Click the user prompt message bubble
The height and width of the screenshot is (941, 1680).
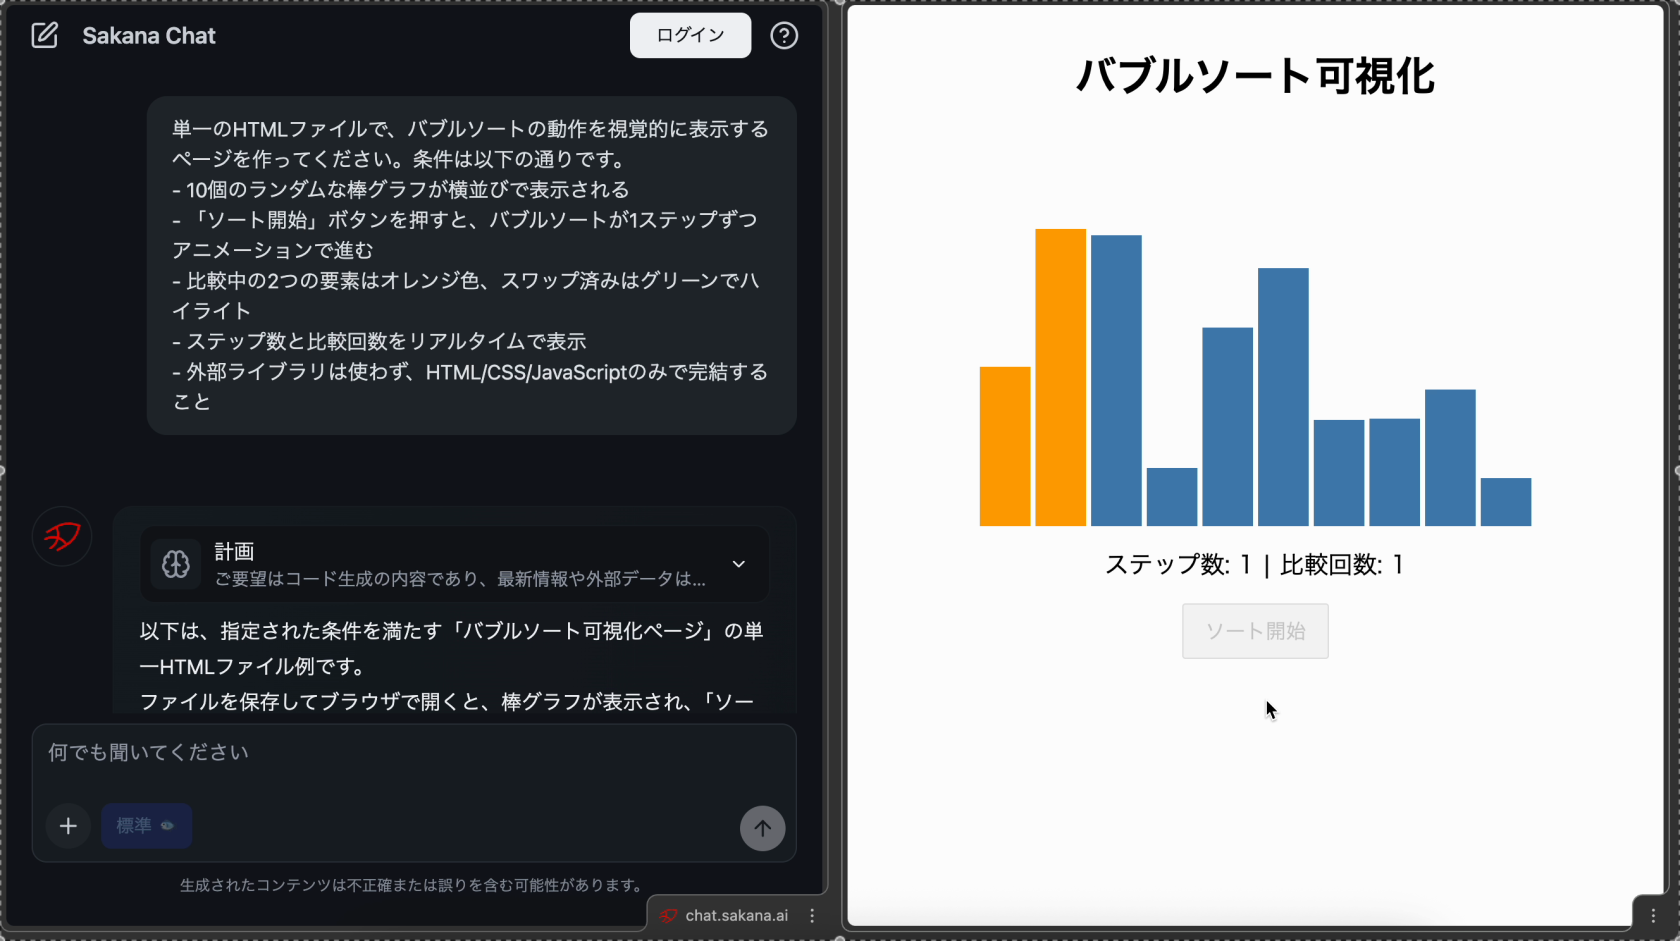pos(470,264)
